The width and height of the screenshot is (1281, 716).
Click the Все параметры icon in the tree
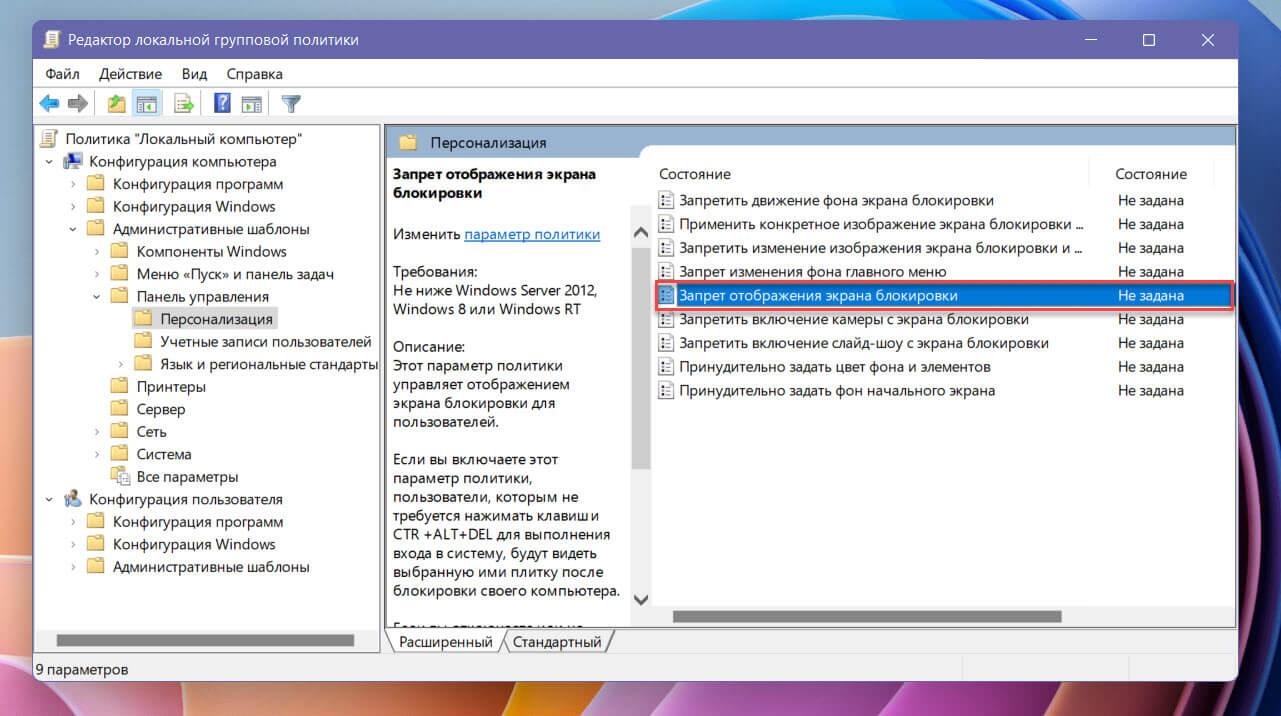(120, 477)
